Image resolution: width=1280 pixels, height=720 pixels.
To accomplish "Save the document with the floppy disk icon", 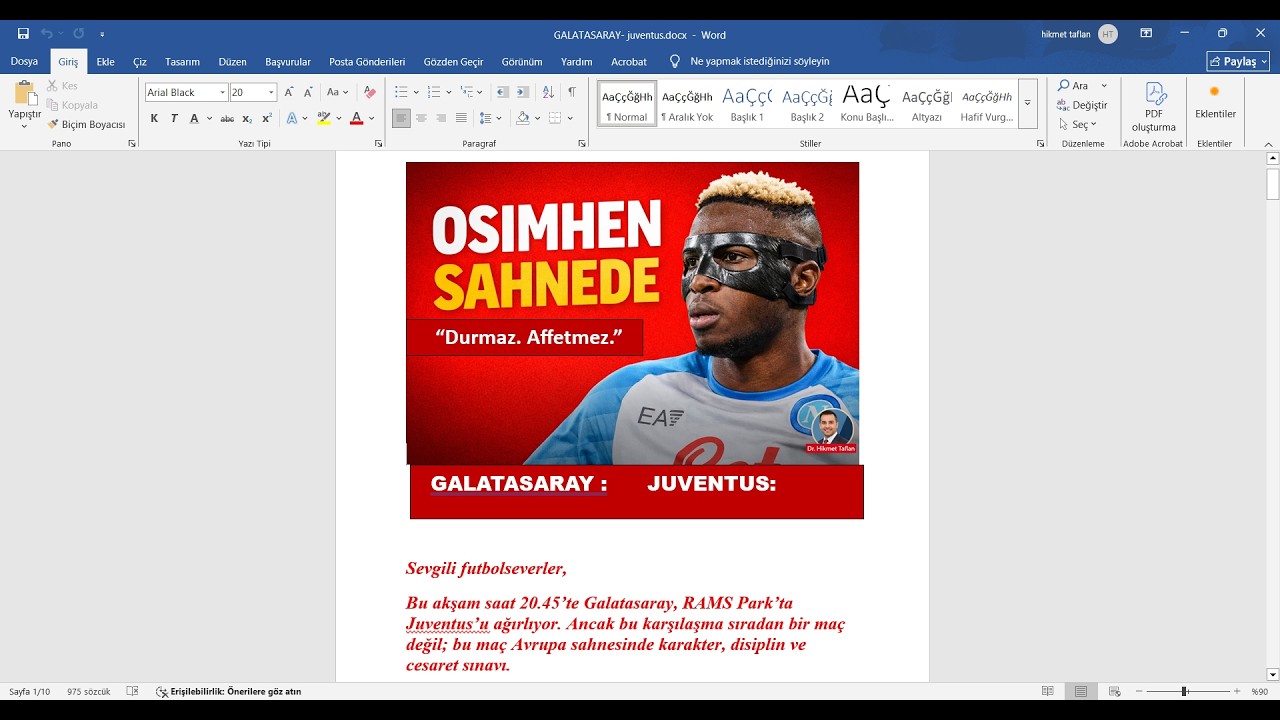I will click(23, 34).
